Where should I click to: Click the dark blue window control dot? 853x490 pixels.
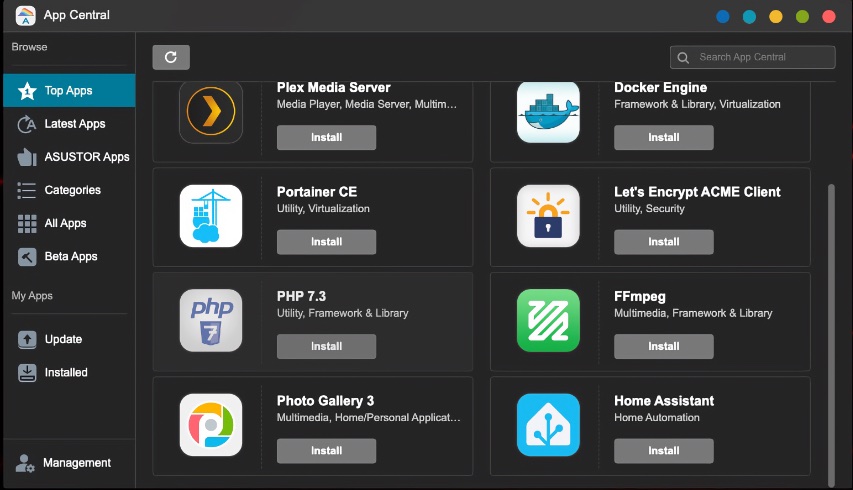point(723,16)
